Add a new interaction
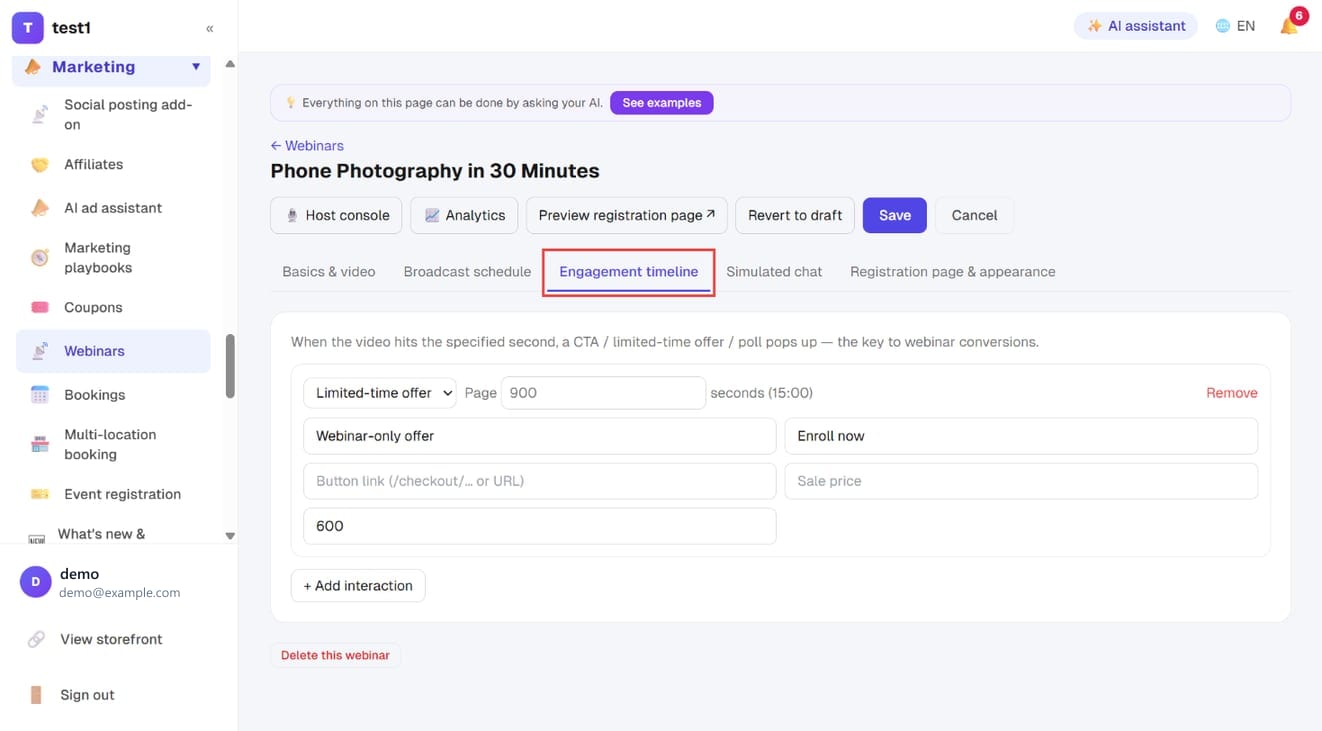 coord(358,586)
